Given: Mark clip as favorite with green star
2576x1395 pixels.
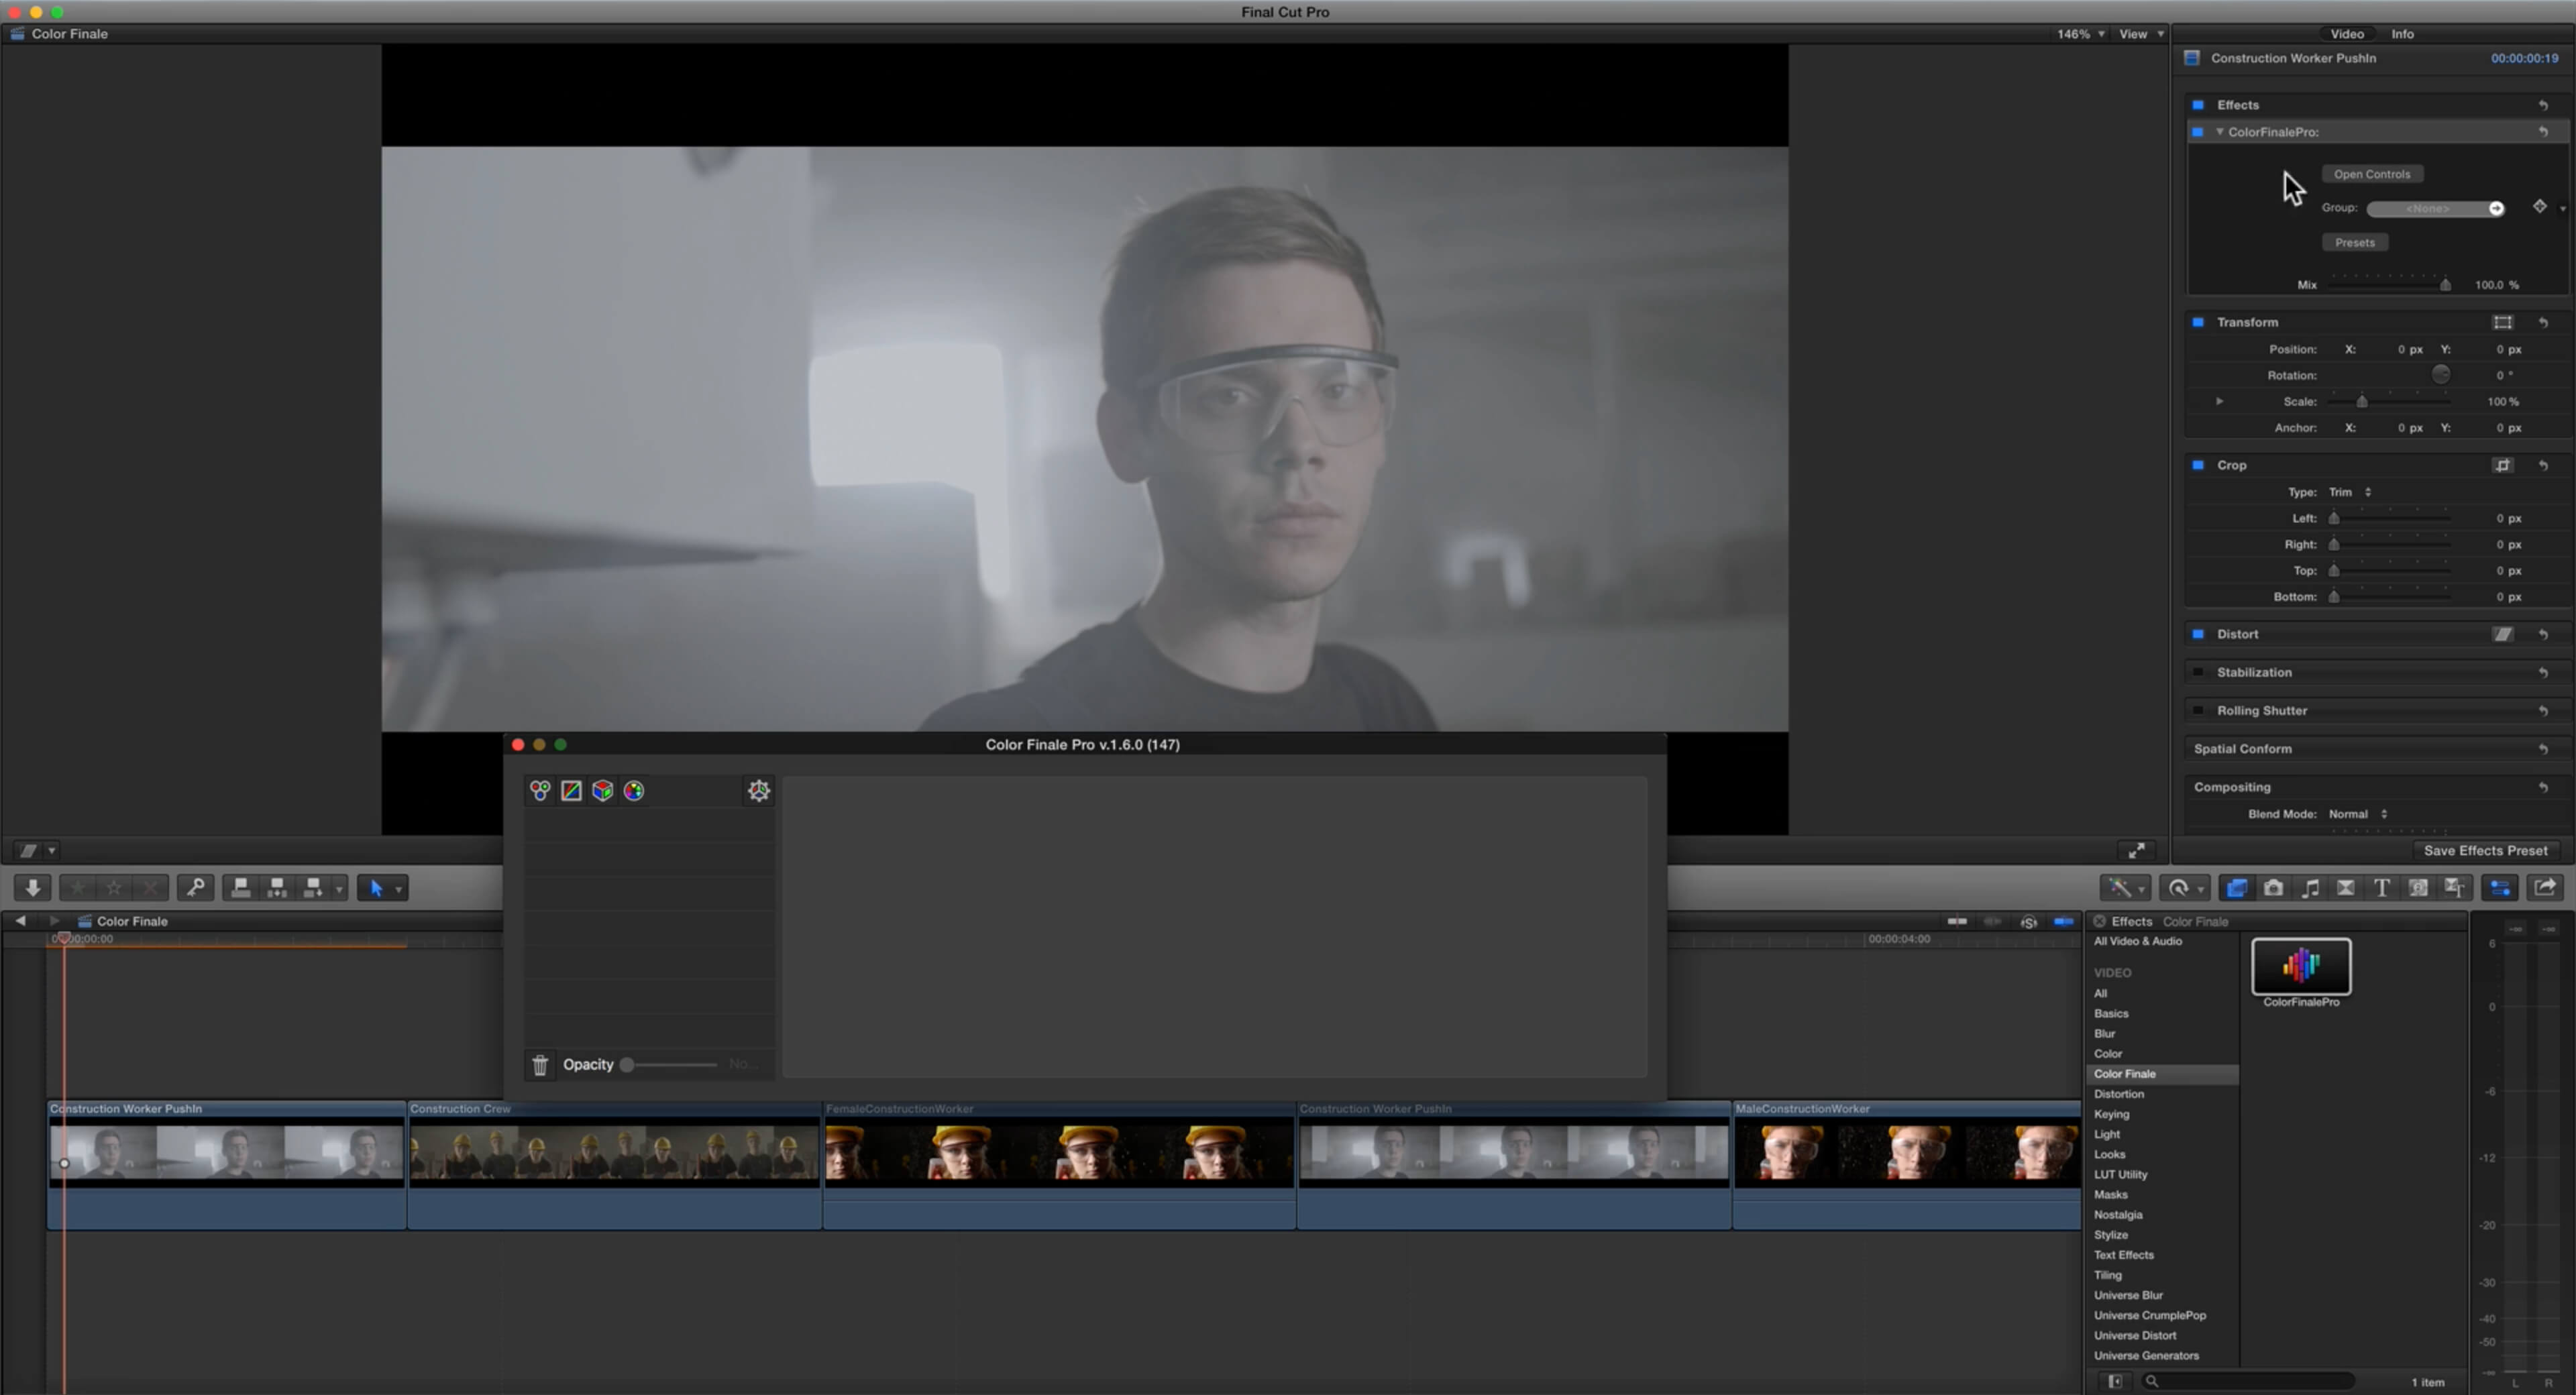Looking at the screenshot, I should coord(78,888).
